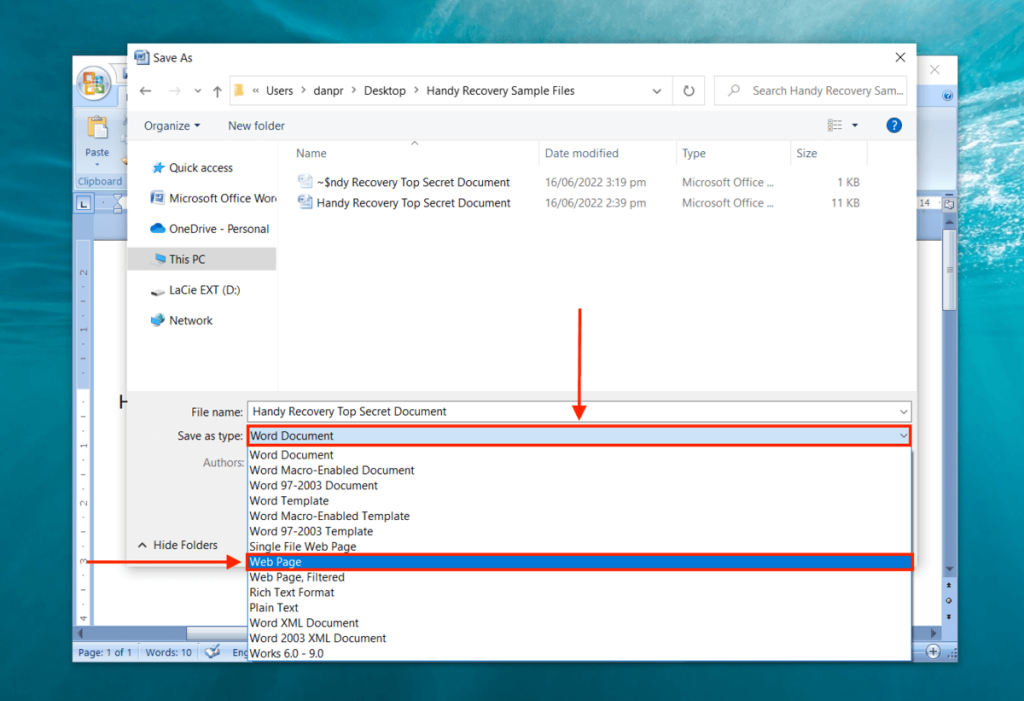Click the New folder button
The image size is (1024, 701).
pos(254,125)
